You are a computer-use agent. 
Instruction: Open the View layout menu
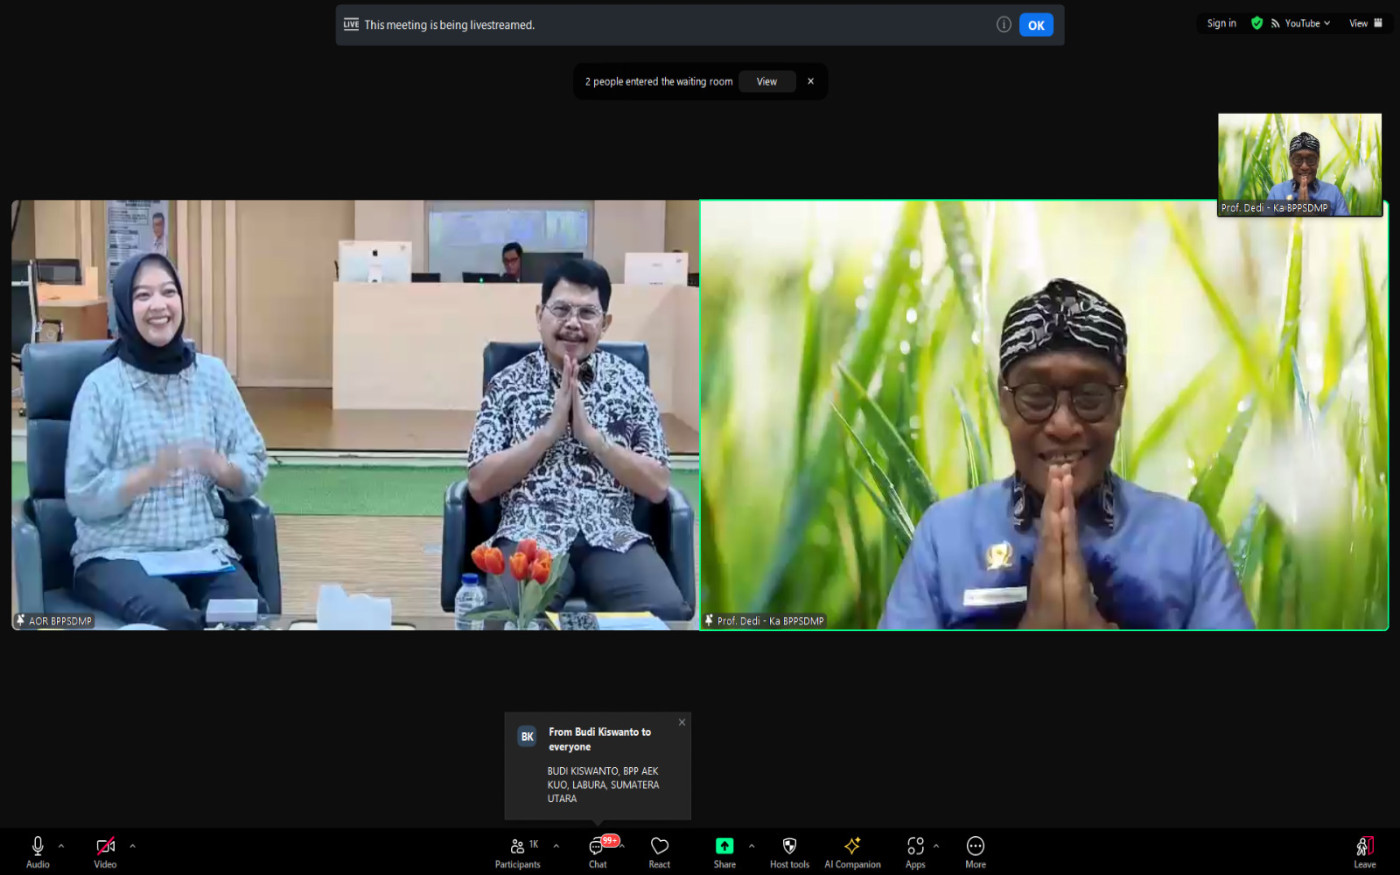(1365, 23)
